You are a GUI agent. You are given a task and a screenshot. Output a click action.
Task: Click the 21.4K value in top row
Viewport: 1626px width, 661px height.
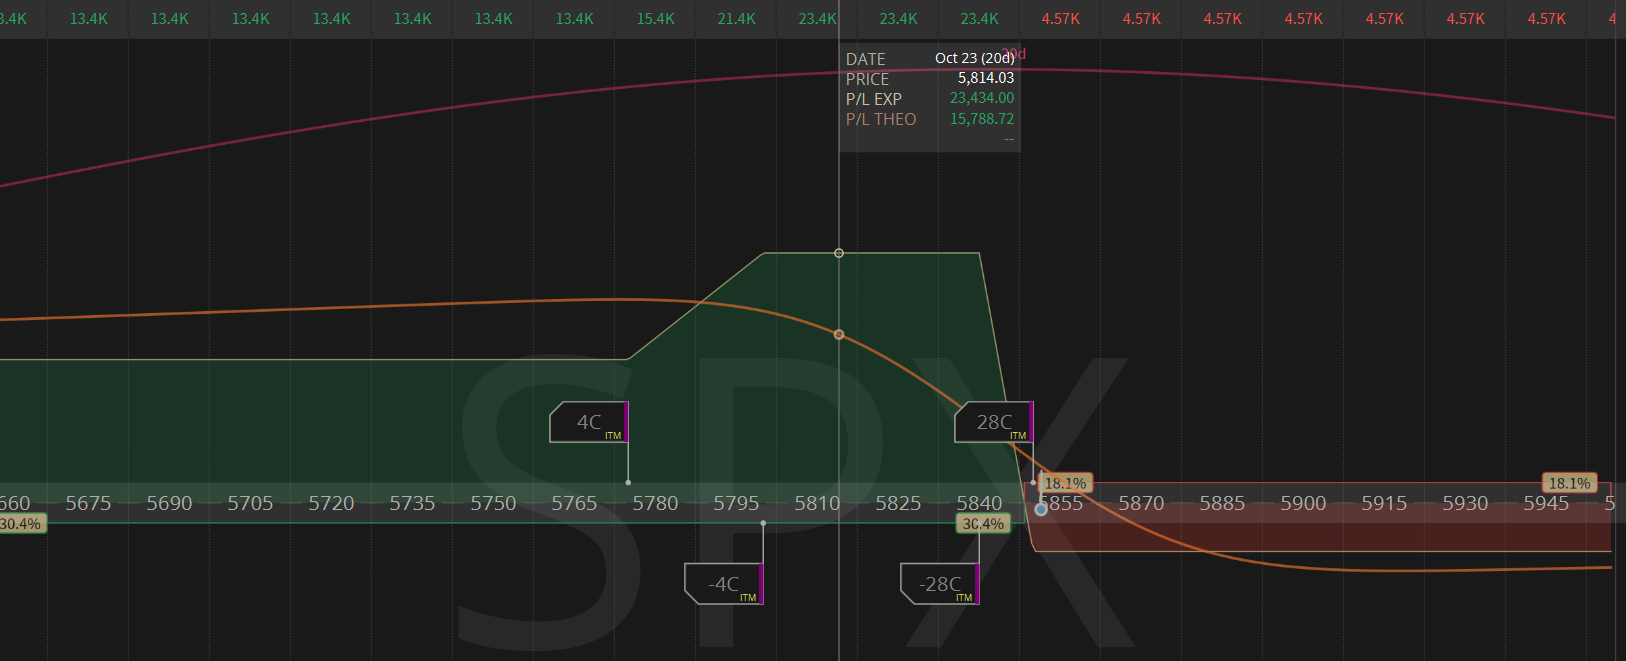pyautogui.click(x=737, y=19)
